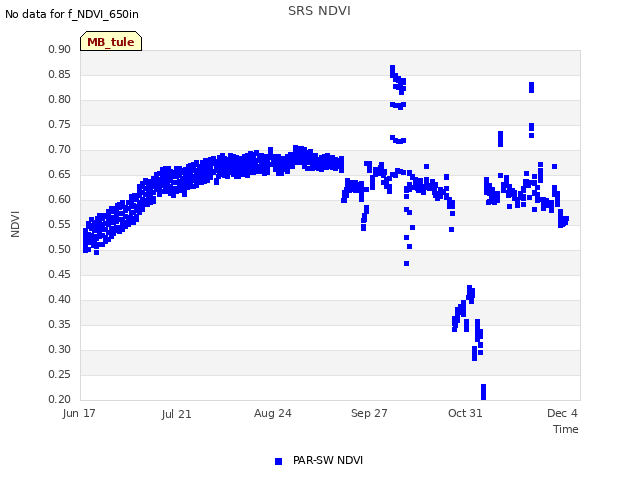
Task: Click the PAR-SW NDVI legend label
Action: click(x=328, y=460)
